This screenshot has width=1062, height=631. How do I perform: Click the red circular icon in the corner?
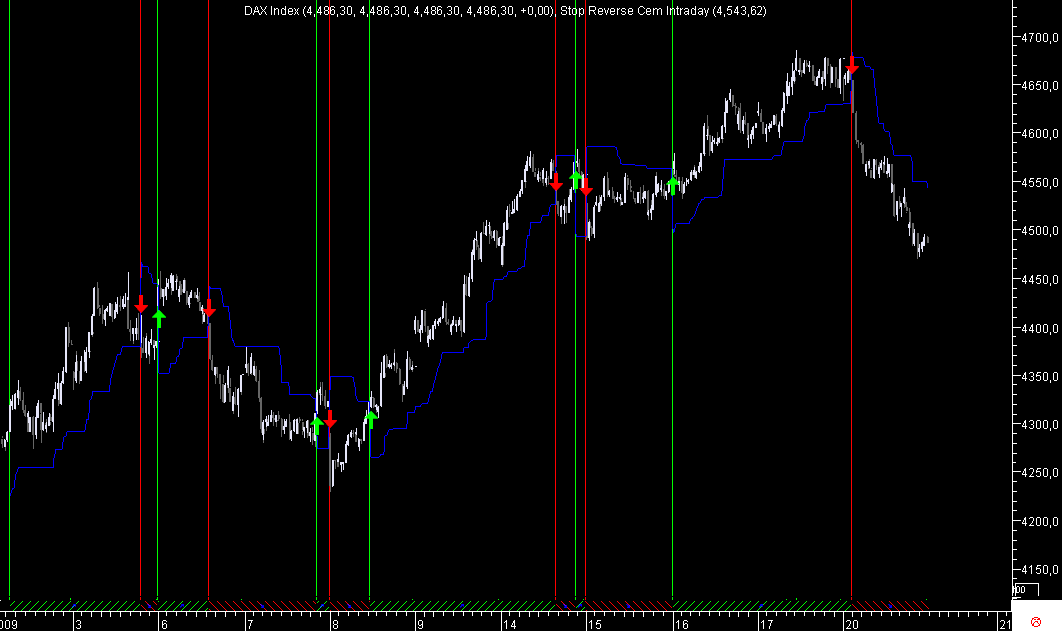[x=1035, y=622]
